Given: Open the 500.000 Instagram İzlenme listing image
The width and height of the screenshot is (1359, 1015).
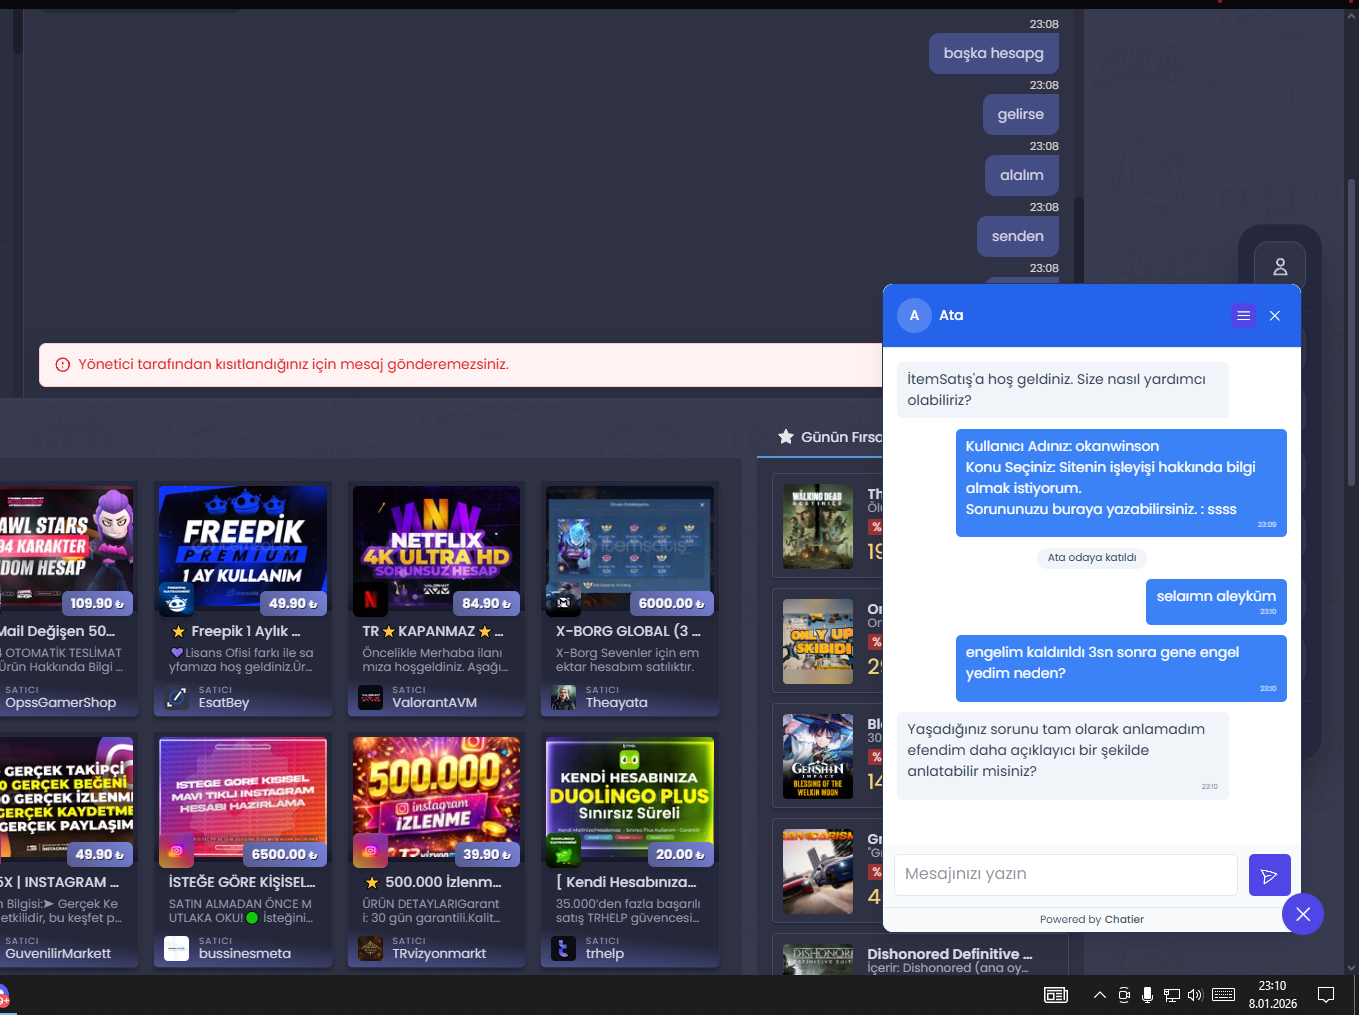Looking at the screenshot, I should coord(436,797).
